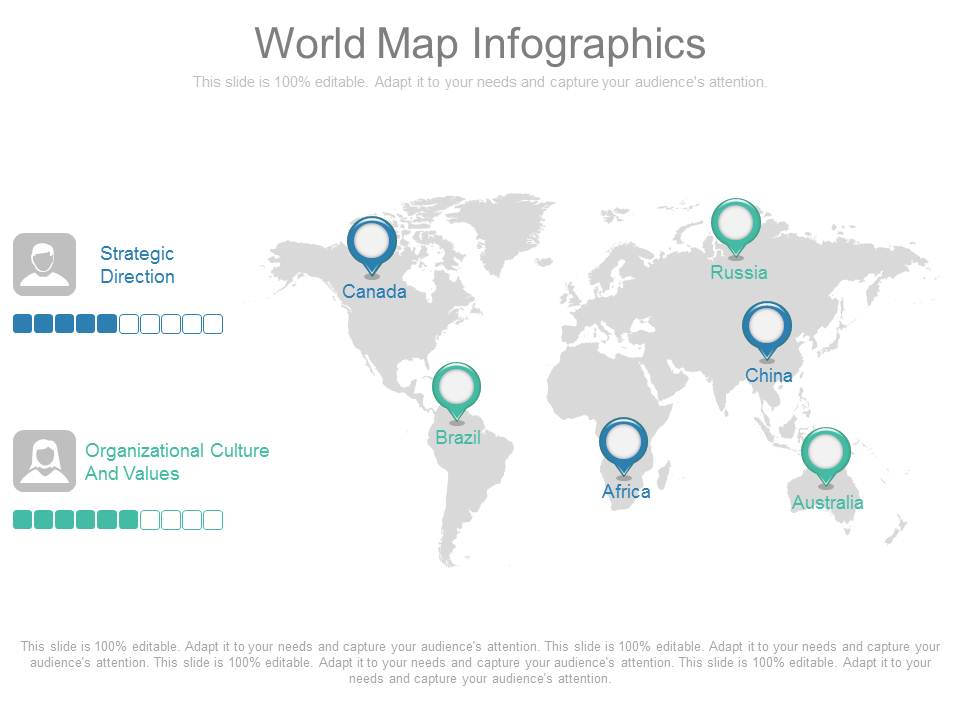
Task: Select the 'Organizational Culture And Values' label
Action: 177,462
